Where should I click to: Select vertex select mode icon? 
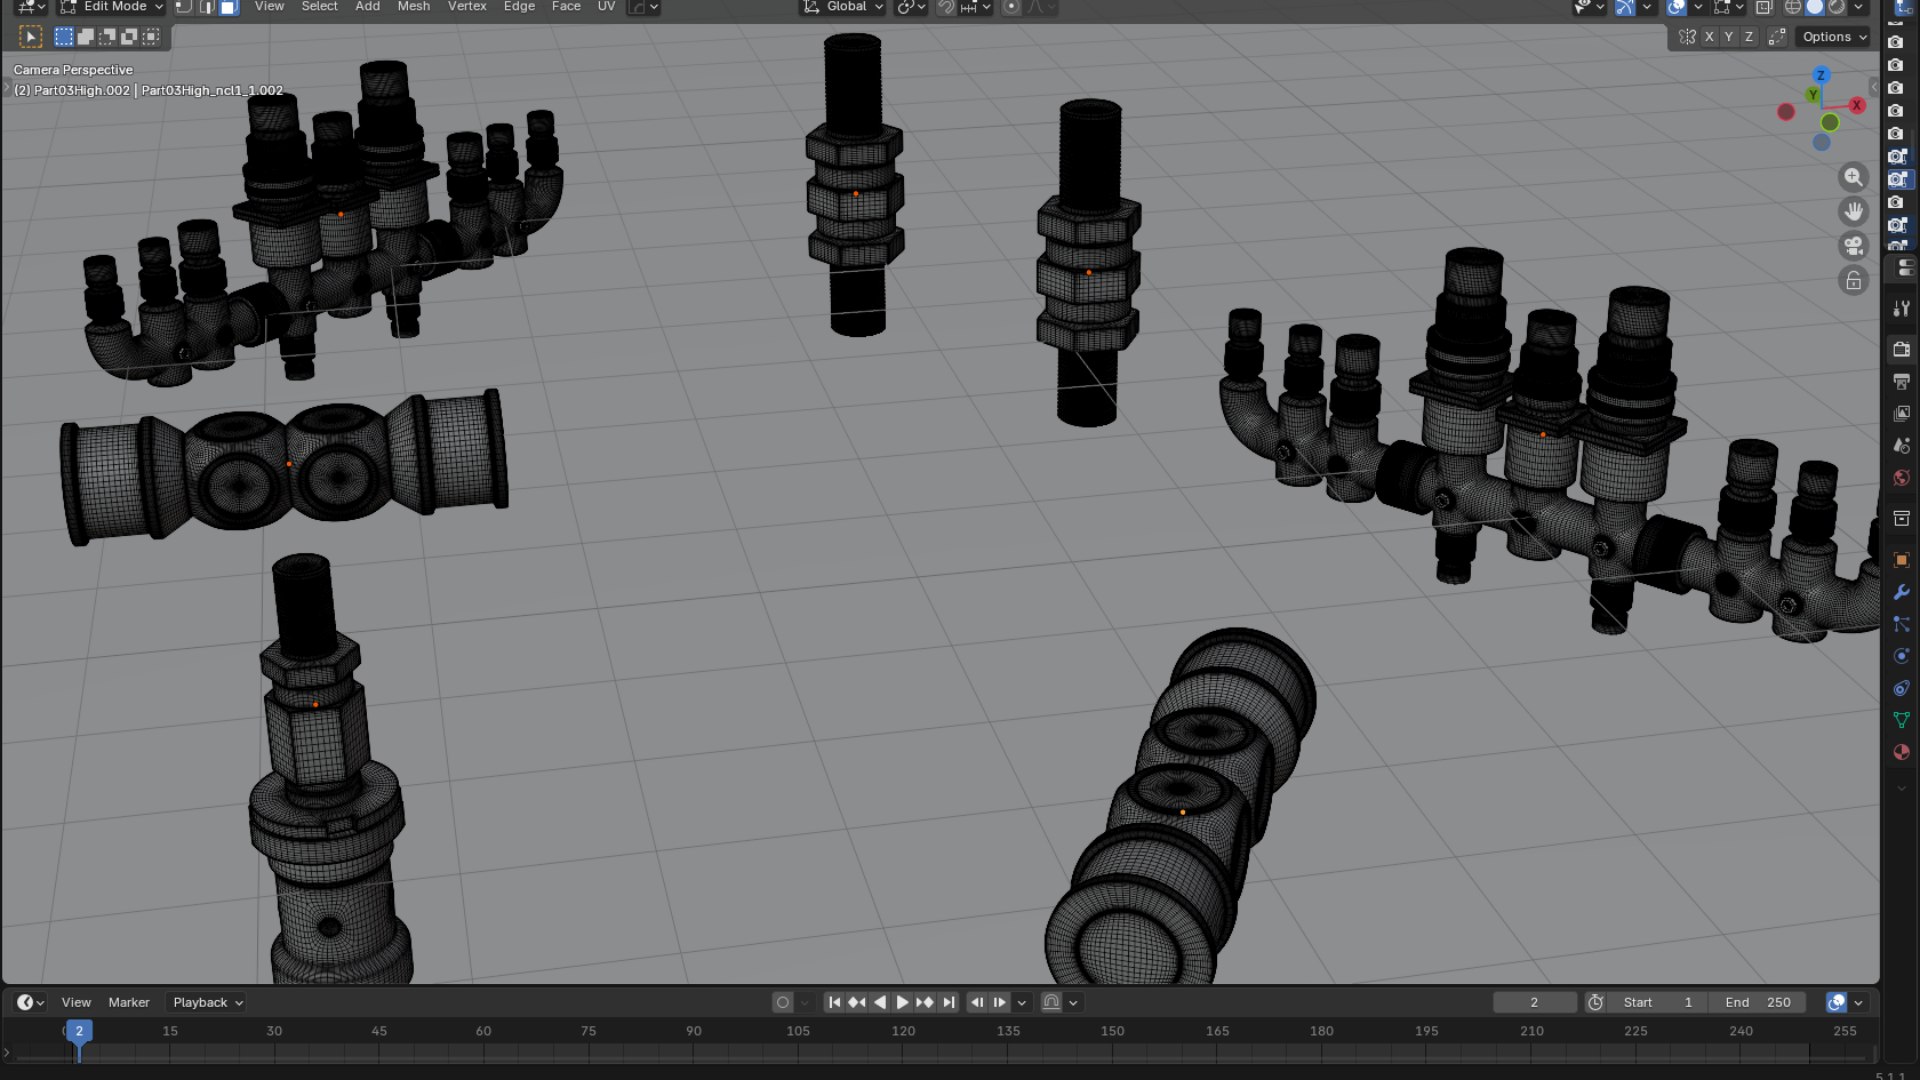pyautogui.click(x=183, y=6)
